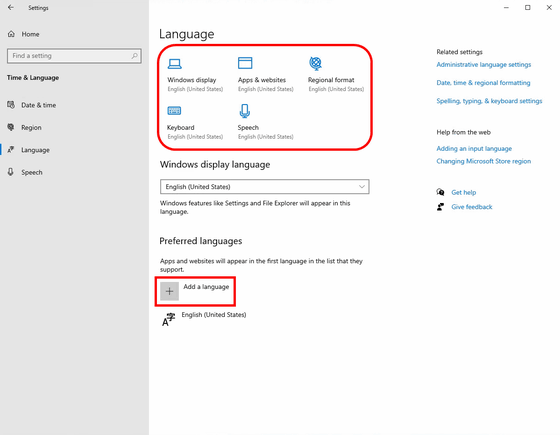Click the Date & time calendar icon
The image size is (560, 435).
11,105
